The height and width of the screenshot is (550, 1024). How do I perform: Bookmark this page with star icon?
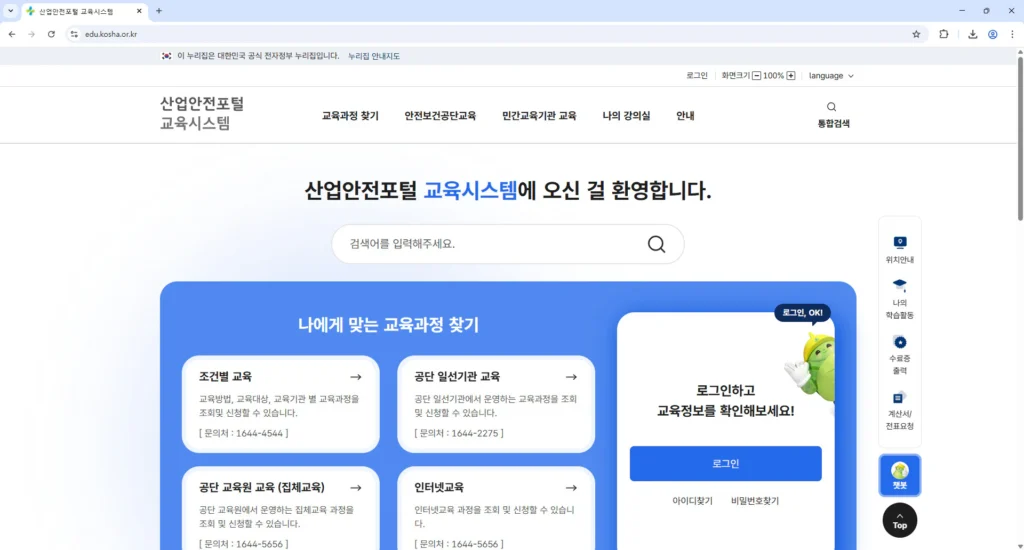click(916, 34)
